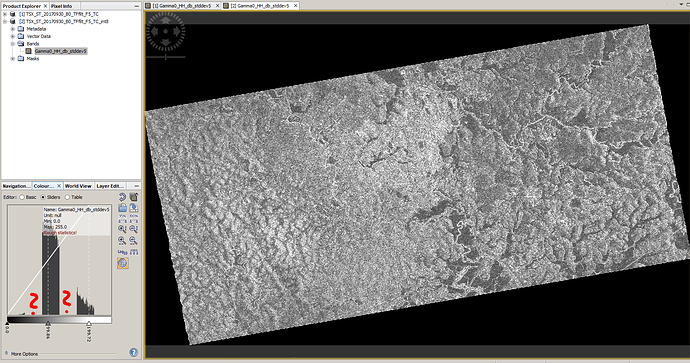Switch to Navigation tab
Screen dimensions: 690x363
point(16,186)
